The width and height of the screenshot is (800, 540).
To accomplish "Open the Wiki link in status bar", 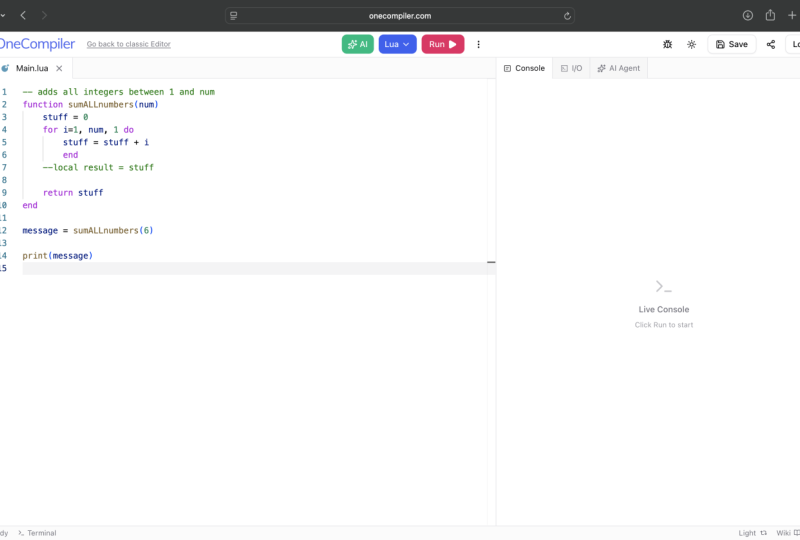I will click(x=788, y=533).
